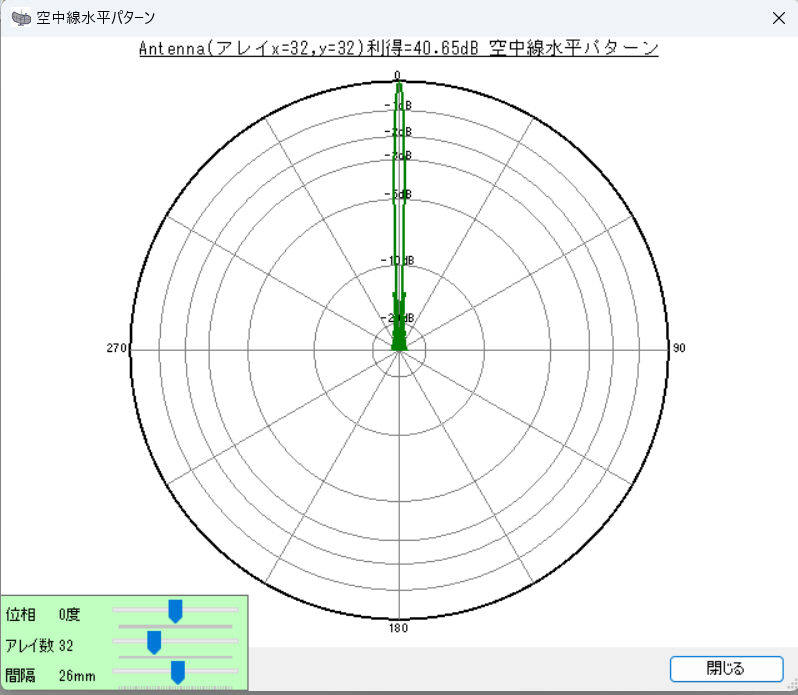
Task: Click the 閉じる button
Action: [726, 668]
